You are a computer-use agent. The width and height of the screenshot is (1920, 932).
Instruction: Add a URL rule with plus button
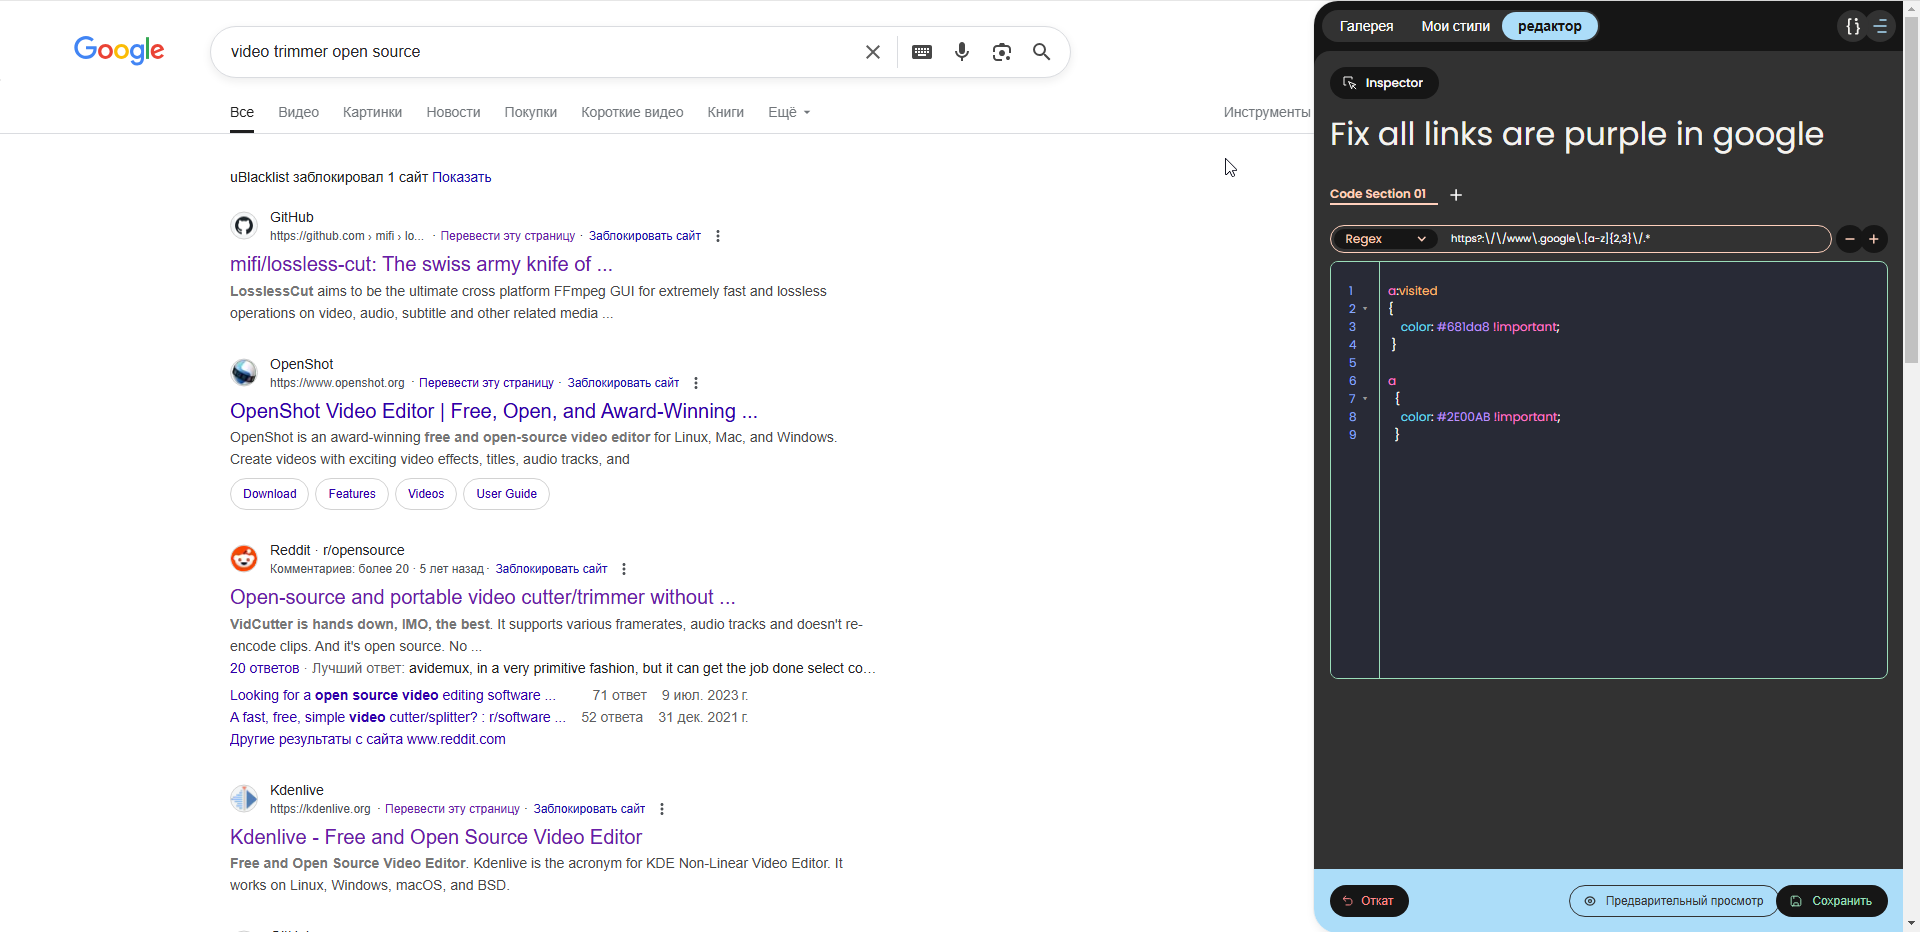point(1874,239)
